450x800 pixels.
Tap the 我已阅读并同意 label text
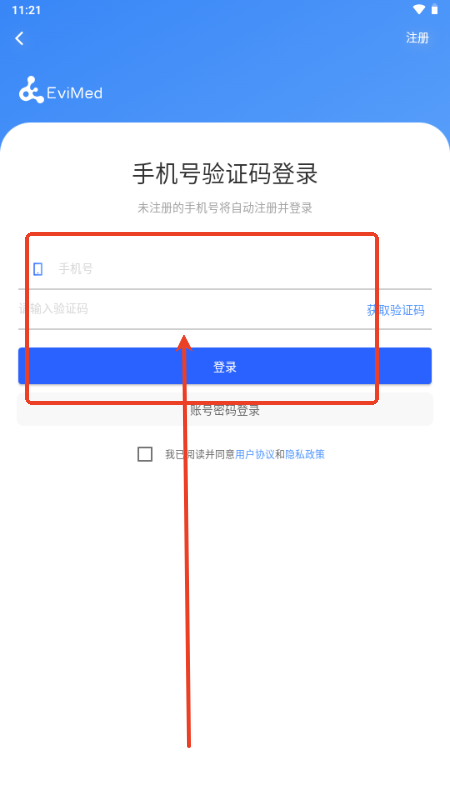point(199,454)
